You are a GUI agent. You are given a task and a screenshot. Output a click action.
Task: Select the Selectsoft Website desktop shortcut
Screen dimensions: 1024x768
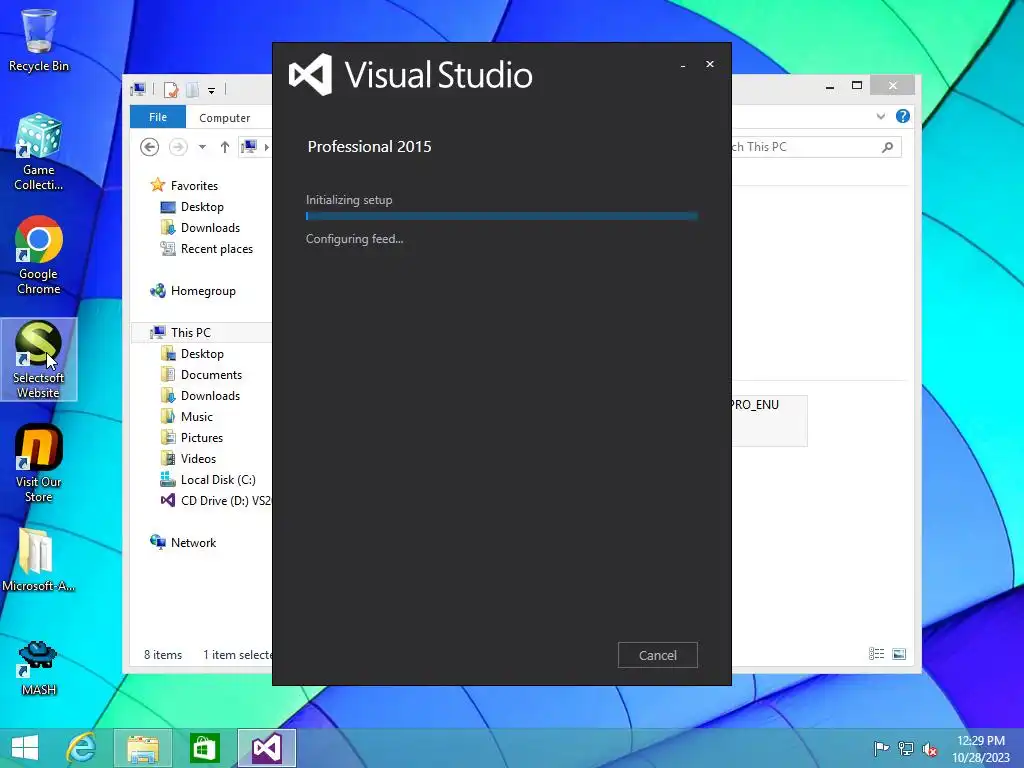coord(39,359)
